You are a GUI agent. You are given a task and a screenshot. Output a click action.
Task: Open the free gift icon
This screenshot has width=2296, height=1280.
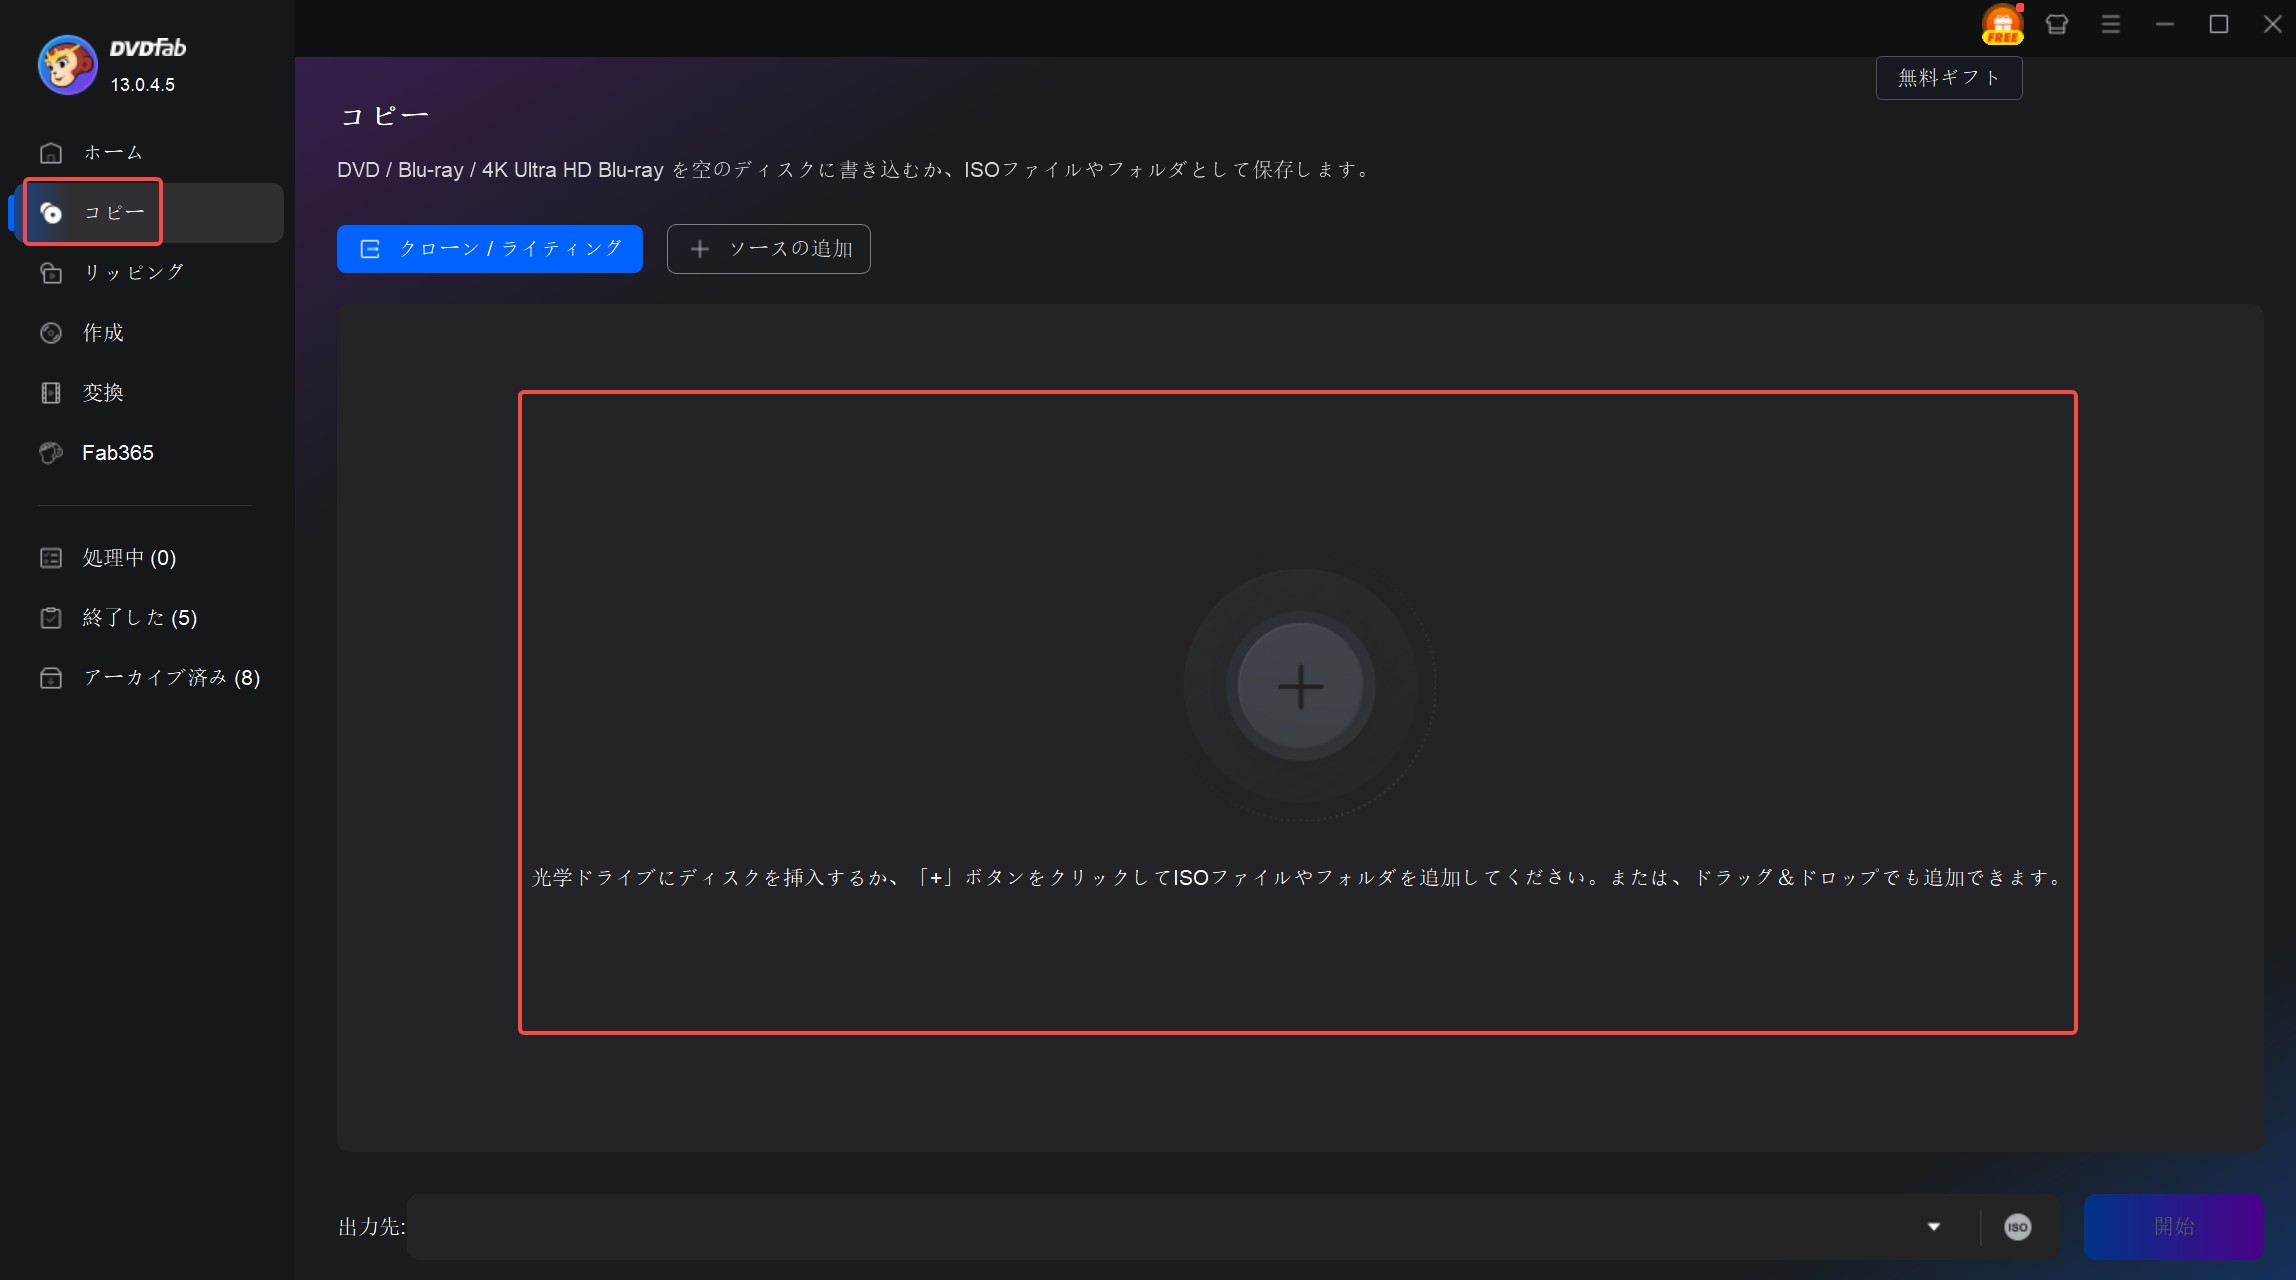coord(2002,25)
